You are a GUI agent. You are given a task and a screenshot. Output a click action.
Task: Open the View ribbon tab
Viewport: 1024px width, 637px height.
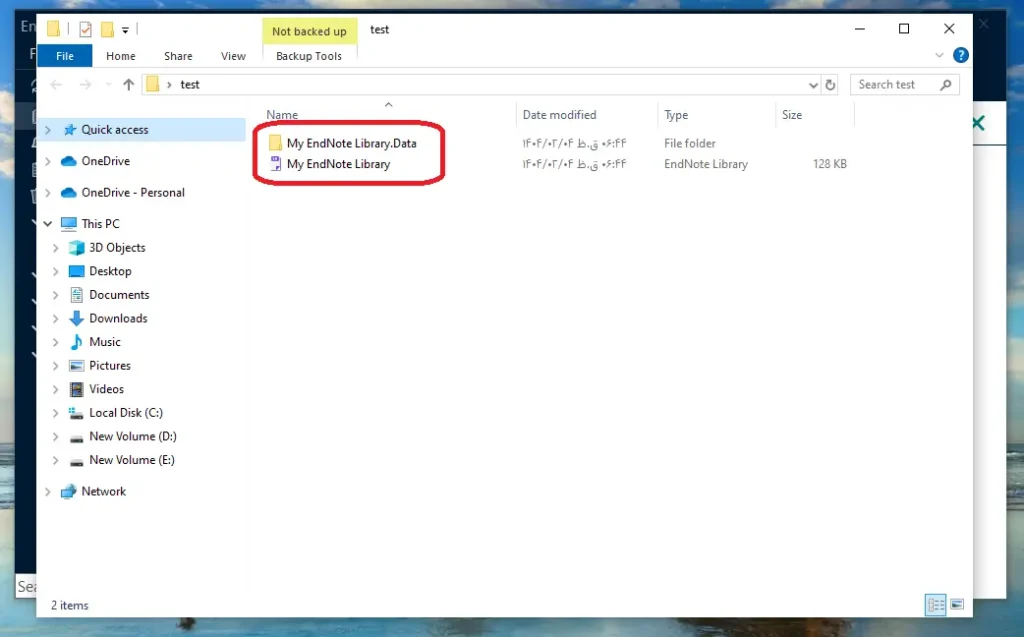[233, 56]
